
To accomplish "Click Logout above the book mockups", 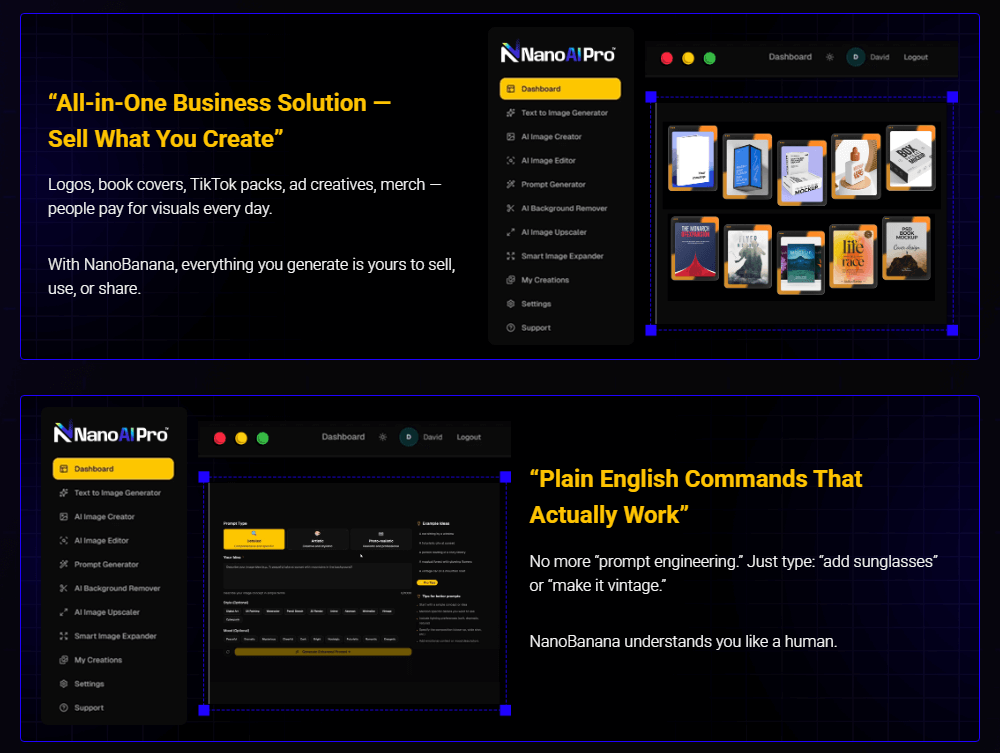I will [x=915, y=58].
